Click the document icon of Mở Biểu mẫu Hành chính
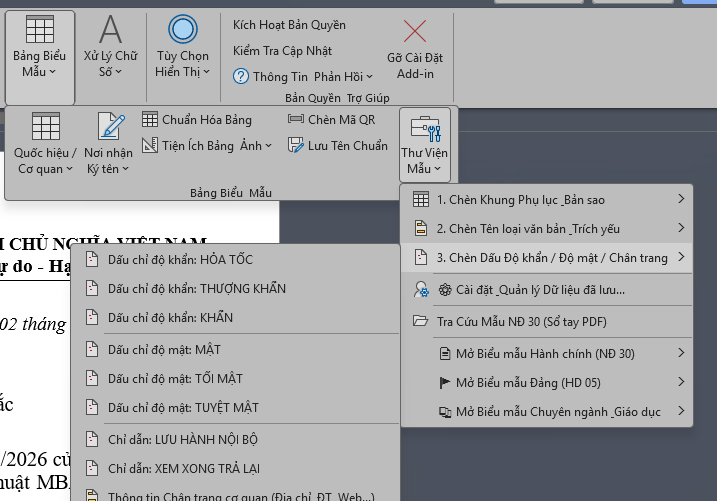This screenshot has height=501, width=717. (445, 354)
